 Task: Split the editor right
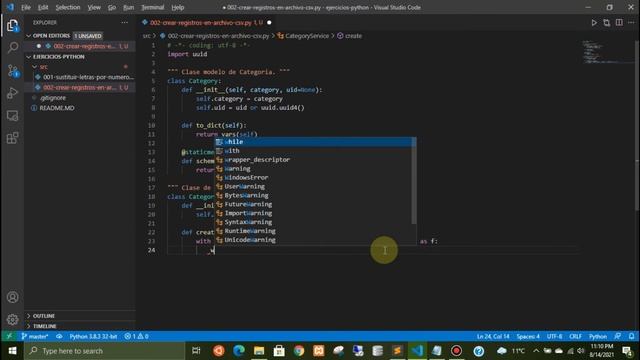click(619, 22)
